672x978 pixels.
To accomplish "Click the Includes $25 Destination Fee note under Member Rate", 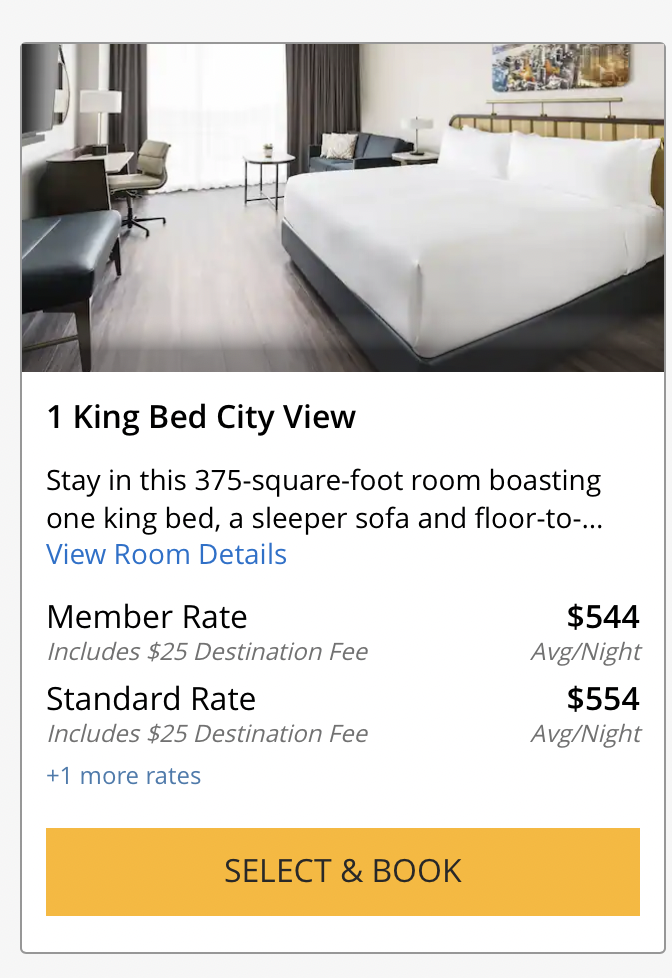I will coord(207,651).
